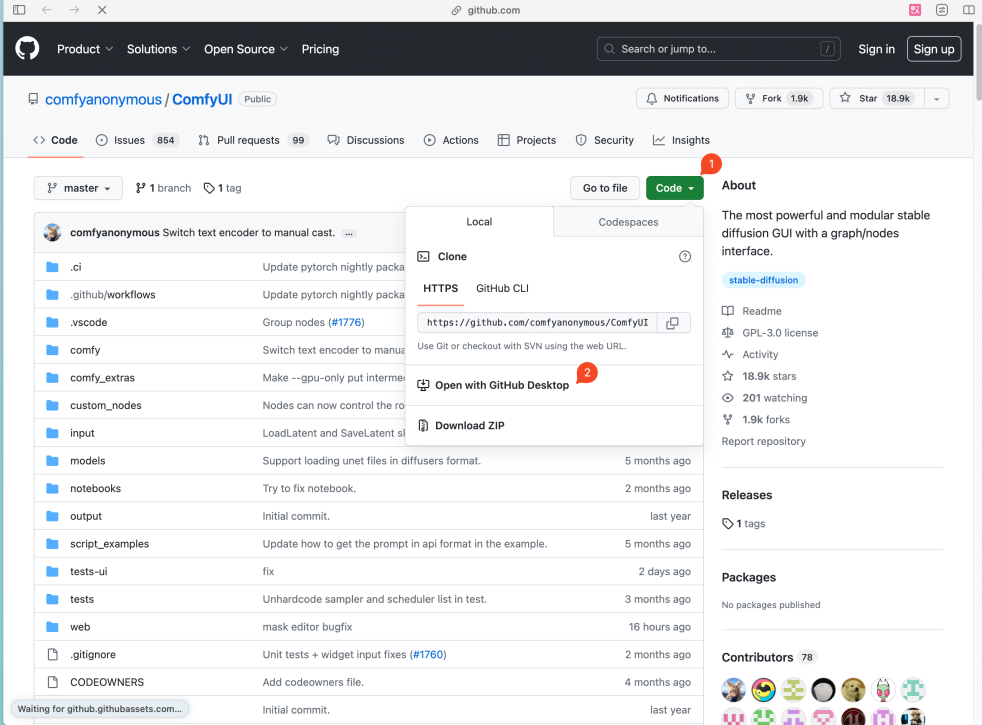The image size is (982, 725).
Task: Open browser reader/translate toolbar icon
Action: pyautogui.click(x=942, y=10)
